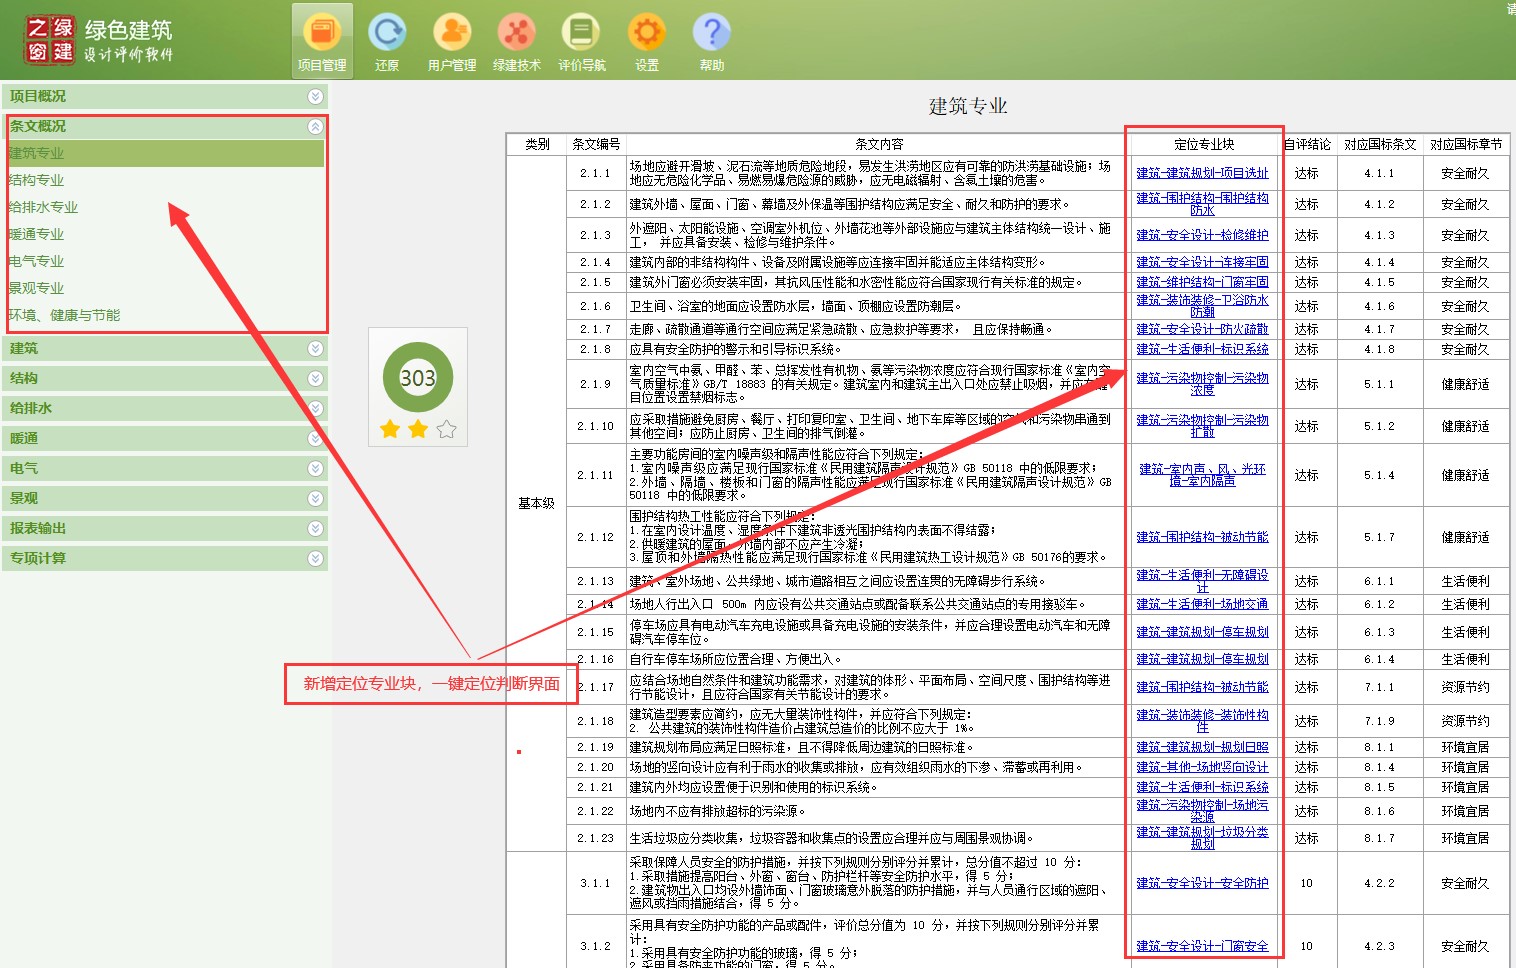
Task: Open link 建筑-建筑规划-规划日照
Action: (x=1202, y=747)
